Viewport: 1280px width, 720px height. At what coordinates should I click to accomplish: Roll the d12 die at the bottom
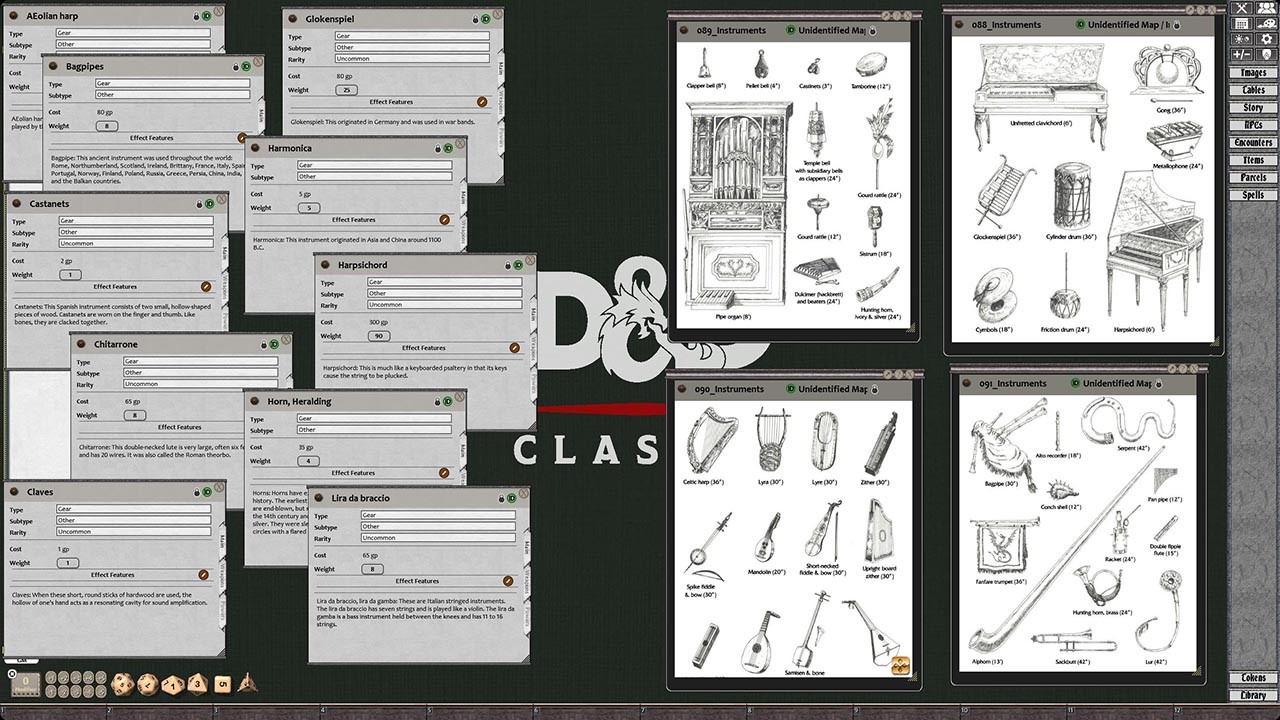148,683
